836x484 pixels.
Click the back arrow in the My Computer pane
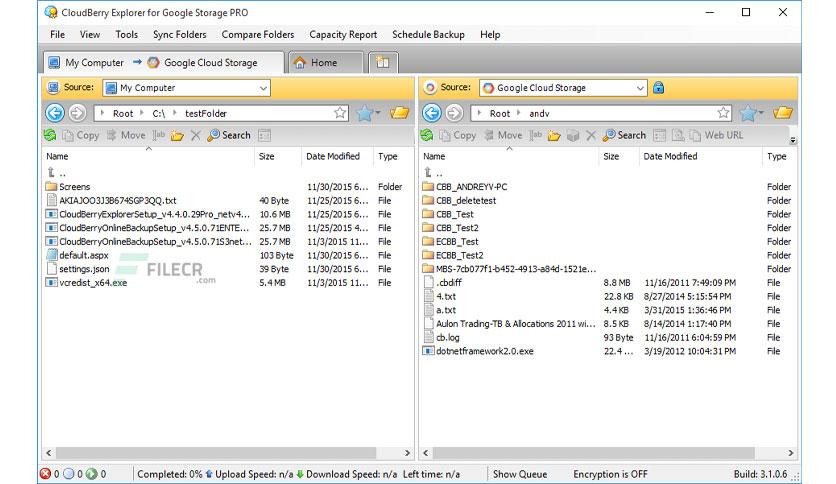tap(54, 113)
